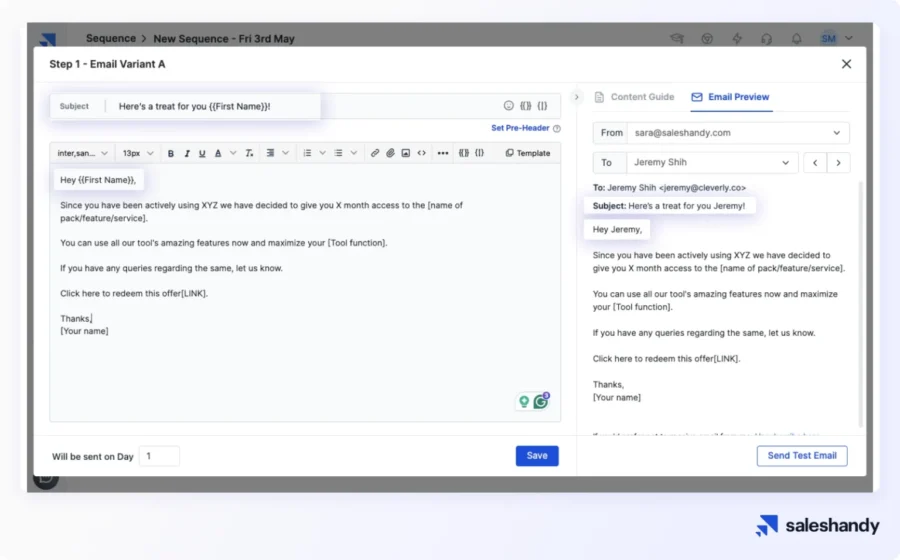This screenshot has height=560, width=900.
Task: Click the Set Pre-Header link
Action: click(x=519, y=128)
